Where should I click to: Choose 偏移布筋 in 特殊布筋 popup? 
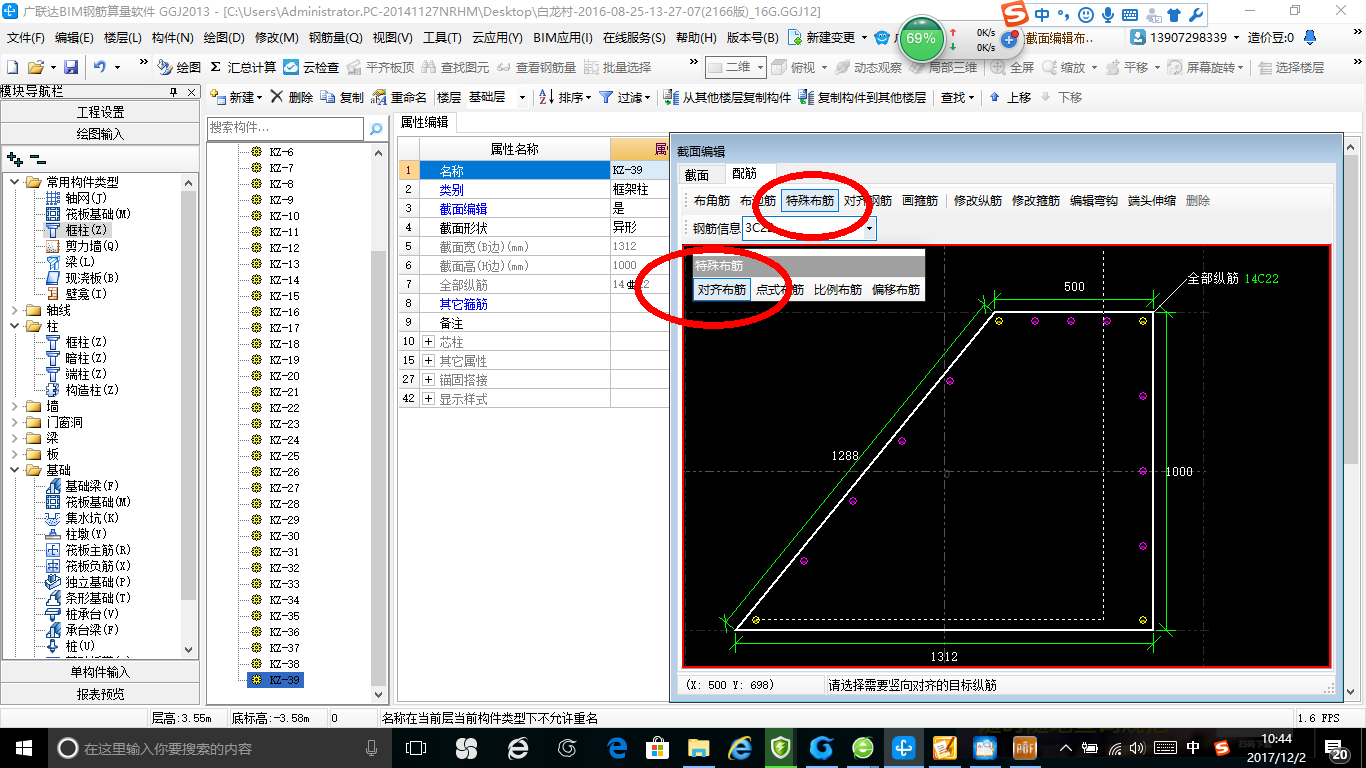896,290
